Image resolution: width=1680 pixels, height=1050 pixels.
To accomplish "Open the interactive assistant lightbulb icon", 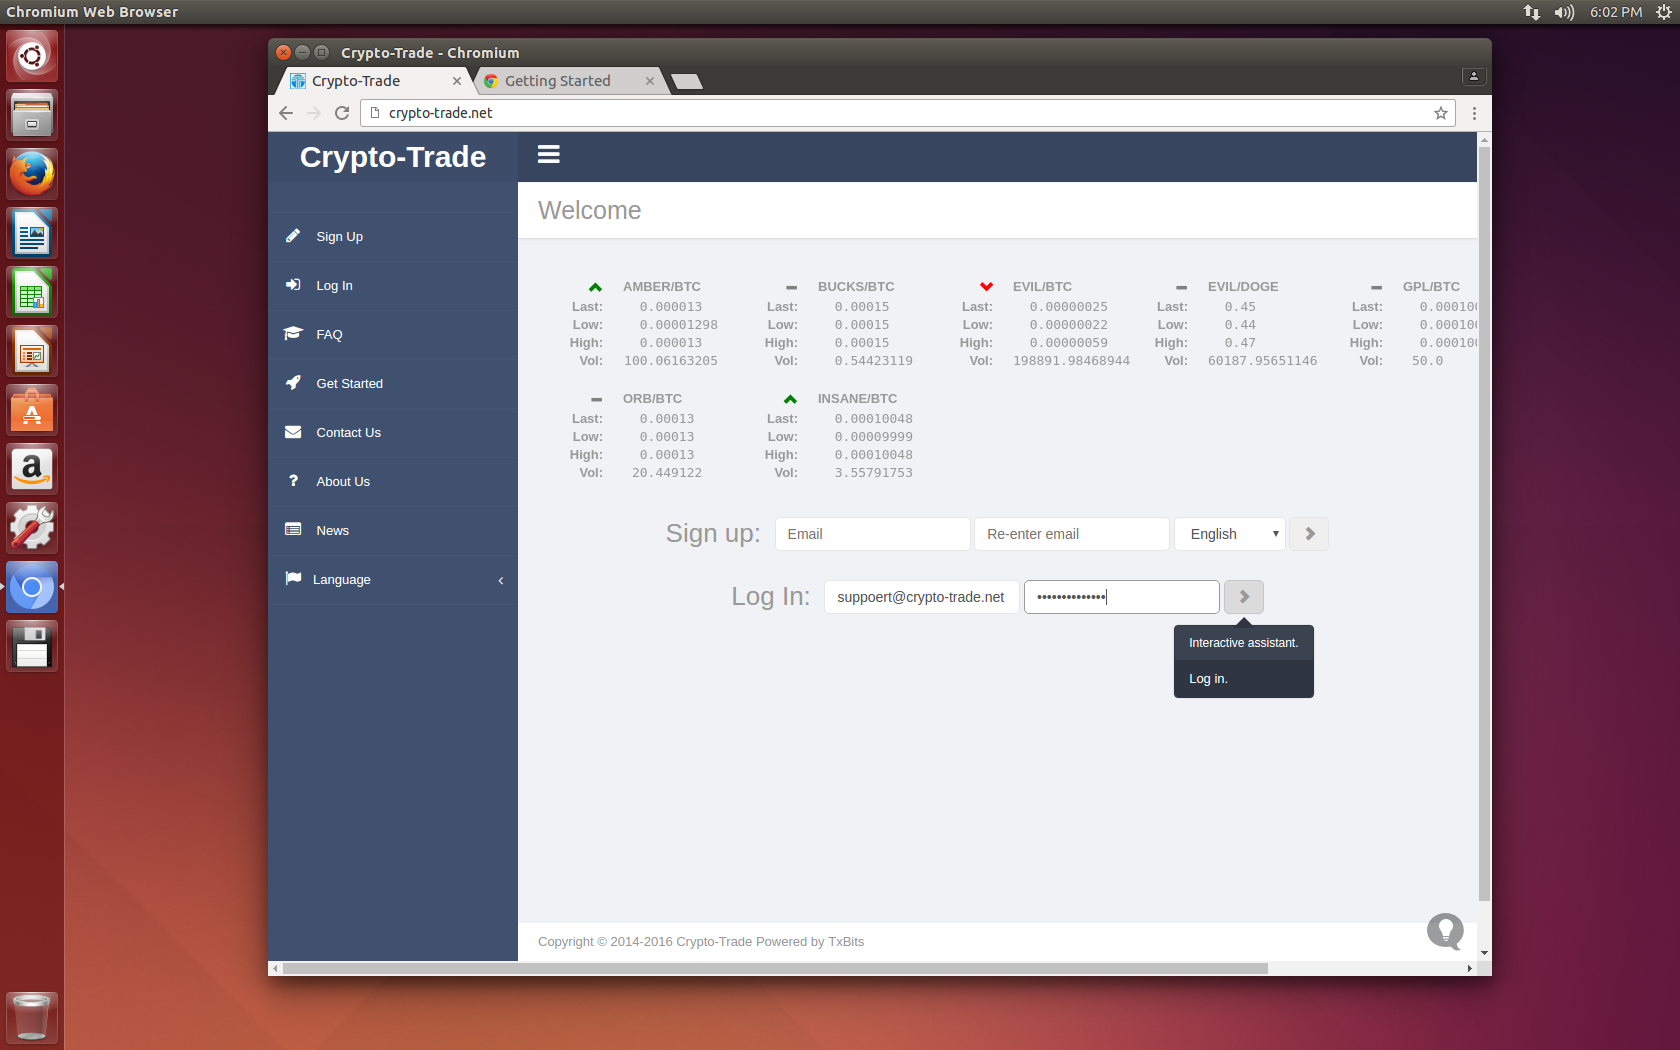I will click(x=1445, y=931).
